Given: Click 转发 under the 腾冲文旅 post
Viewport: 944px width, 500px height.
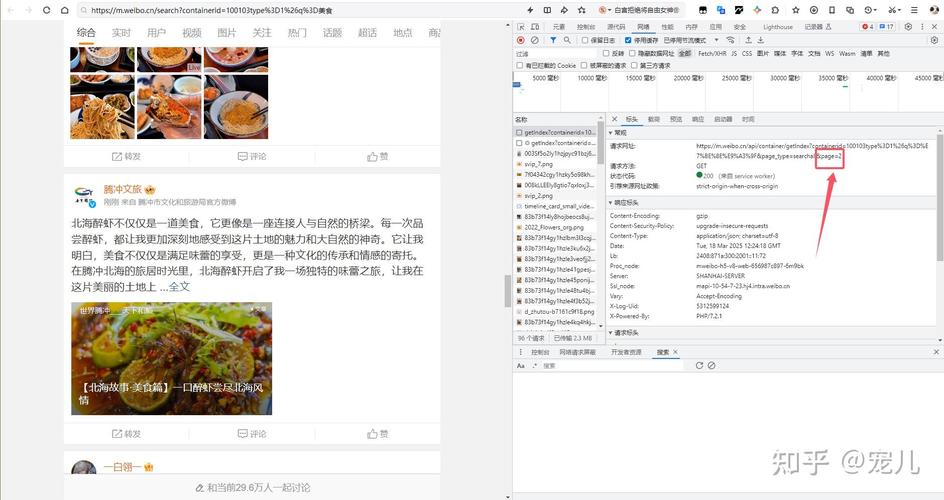Looking at the screenshot, I should (126, 434).
